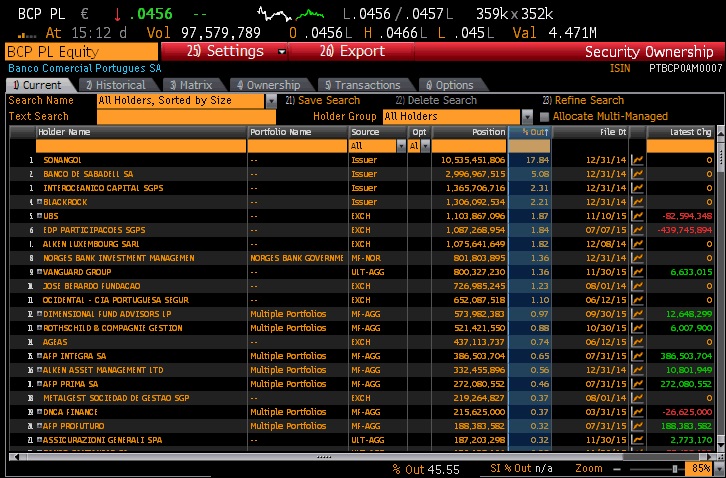Expand the VANGUARD GROUP holder row
Screen dimensions: 726x478
coord(39,272)
